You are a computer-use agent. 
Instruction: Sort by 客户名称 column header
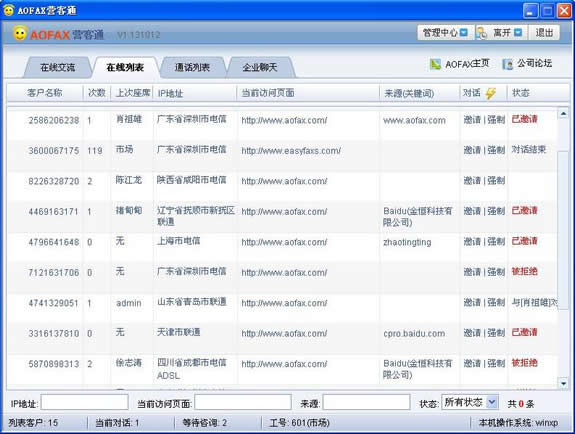(44, 93)
